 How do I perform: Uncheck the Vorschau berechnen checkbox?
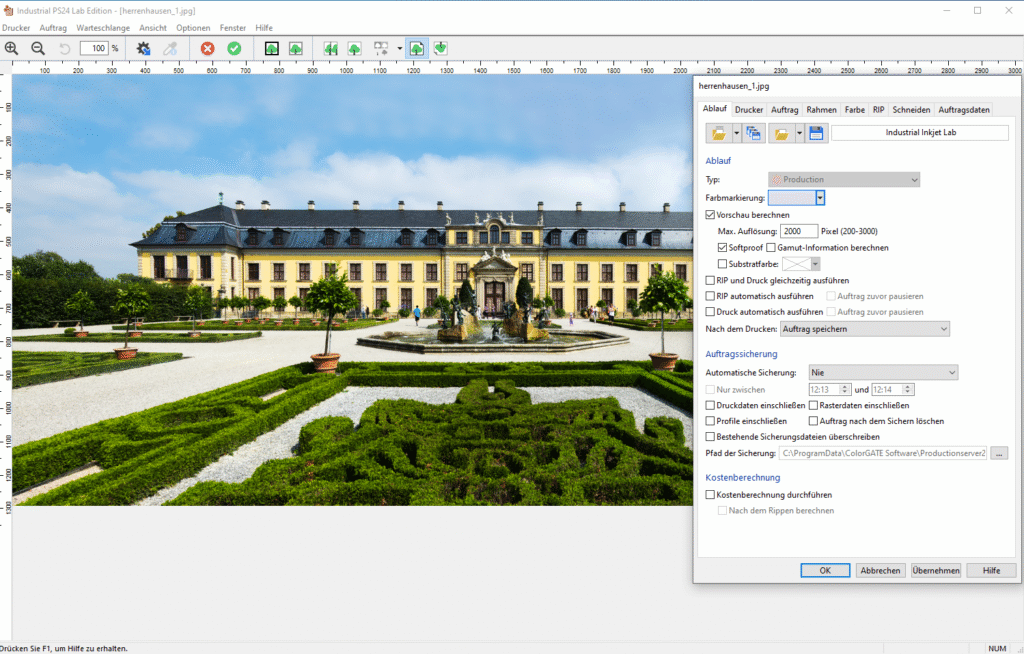(710, 215)
